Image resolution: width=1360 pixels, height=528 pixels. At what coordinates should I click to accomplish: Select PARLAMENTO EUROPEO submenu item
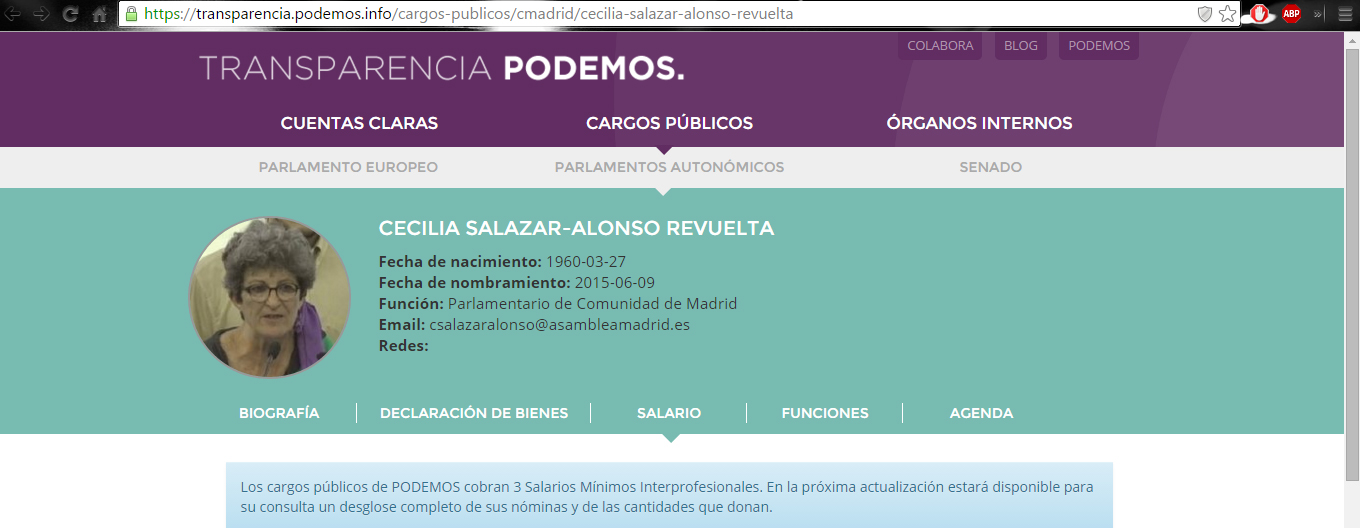click(348, 167)
